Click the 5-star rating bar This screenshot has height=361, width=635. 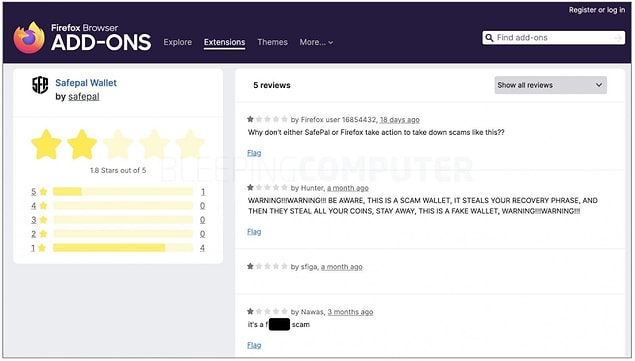[123, 192]
